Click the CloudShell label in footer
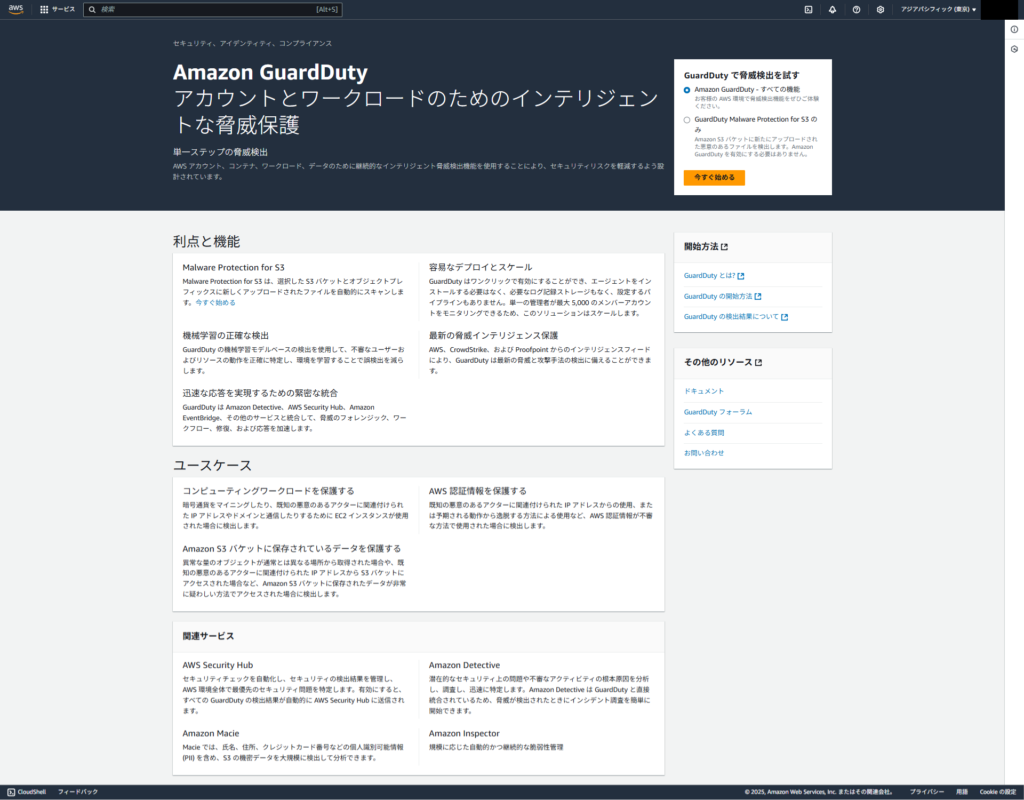1024x800 pixels. point(31,792)
